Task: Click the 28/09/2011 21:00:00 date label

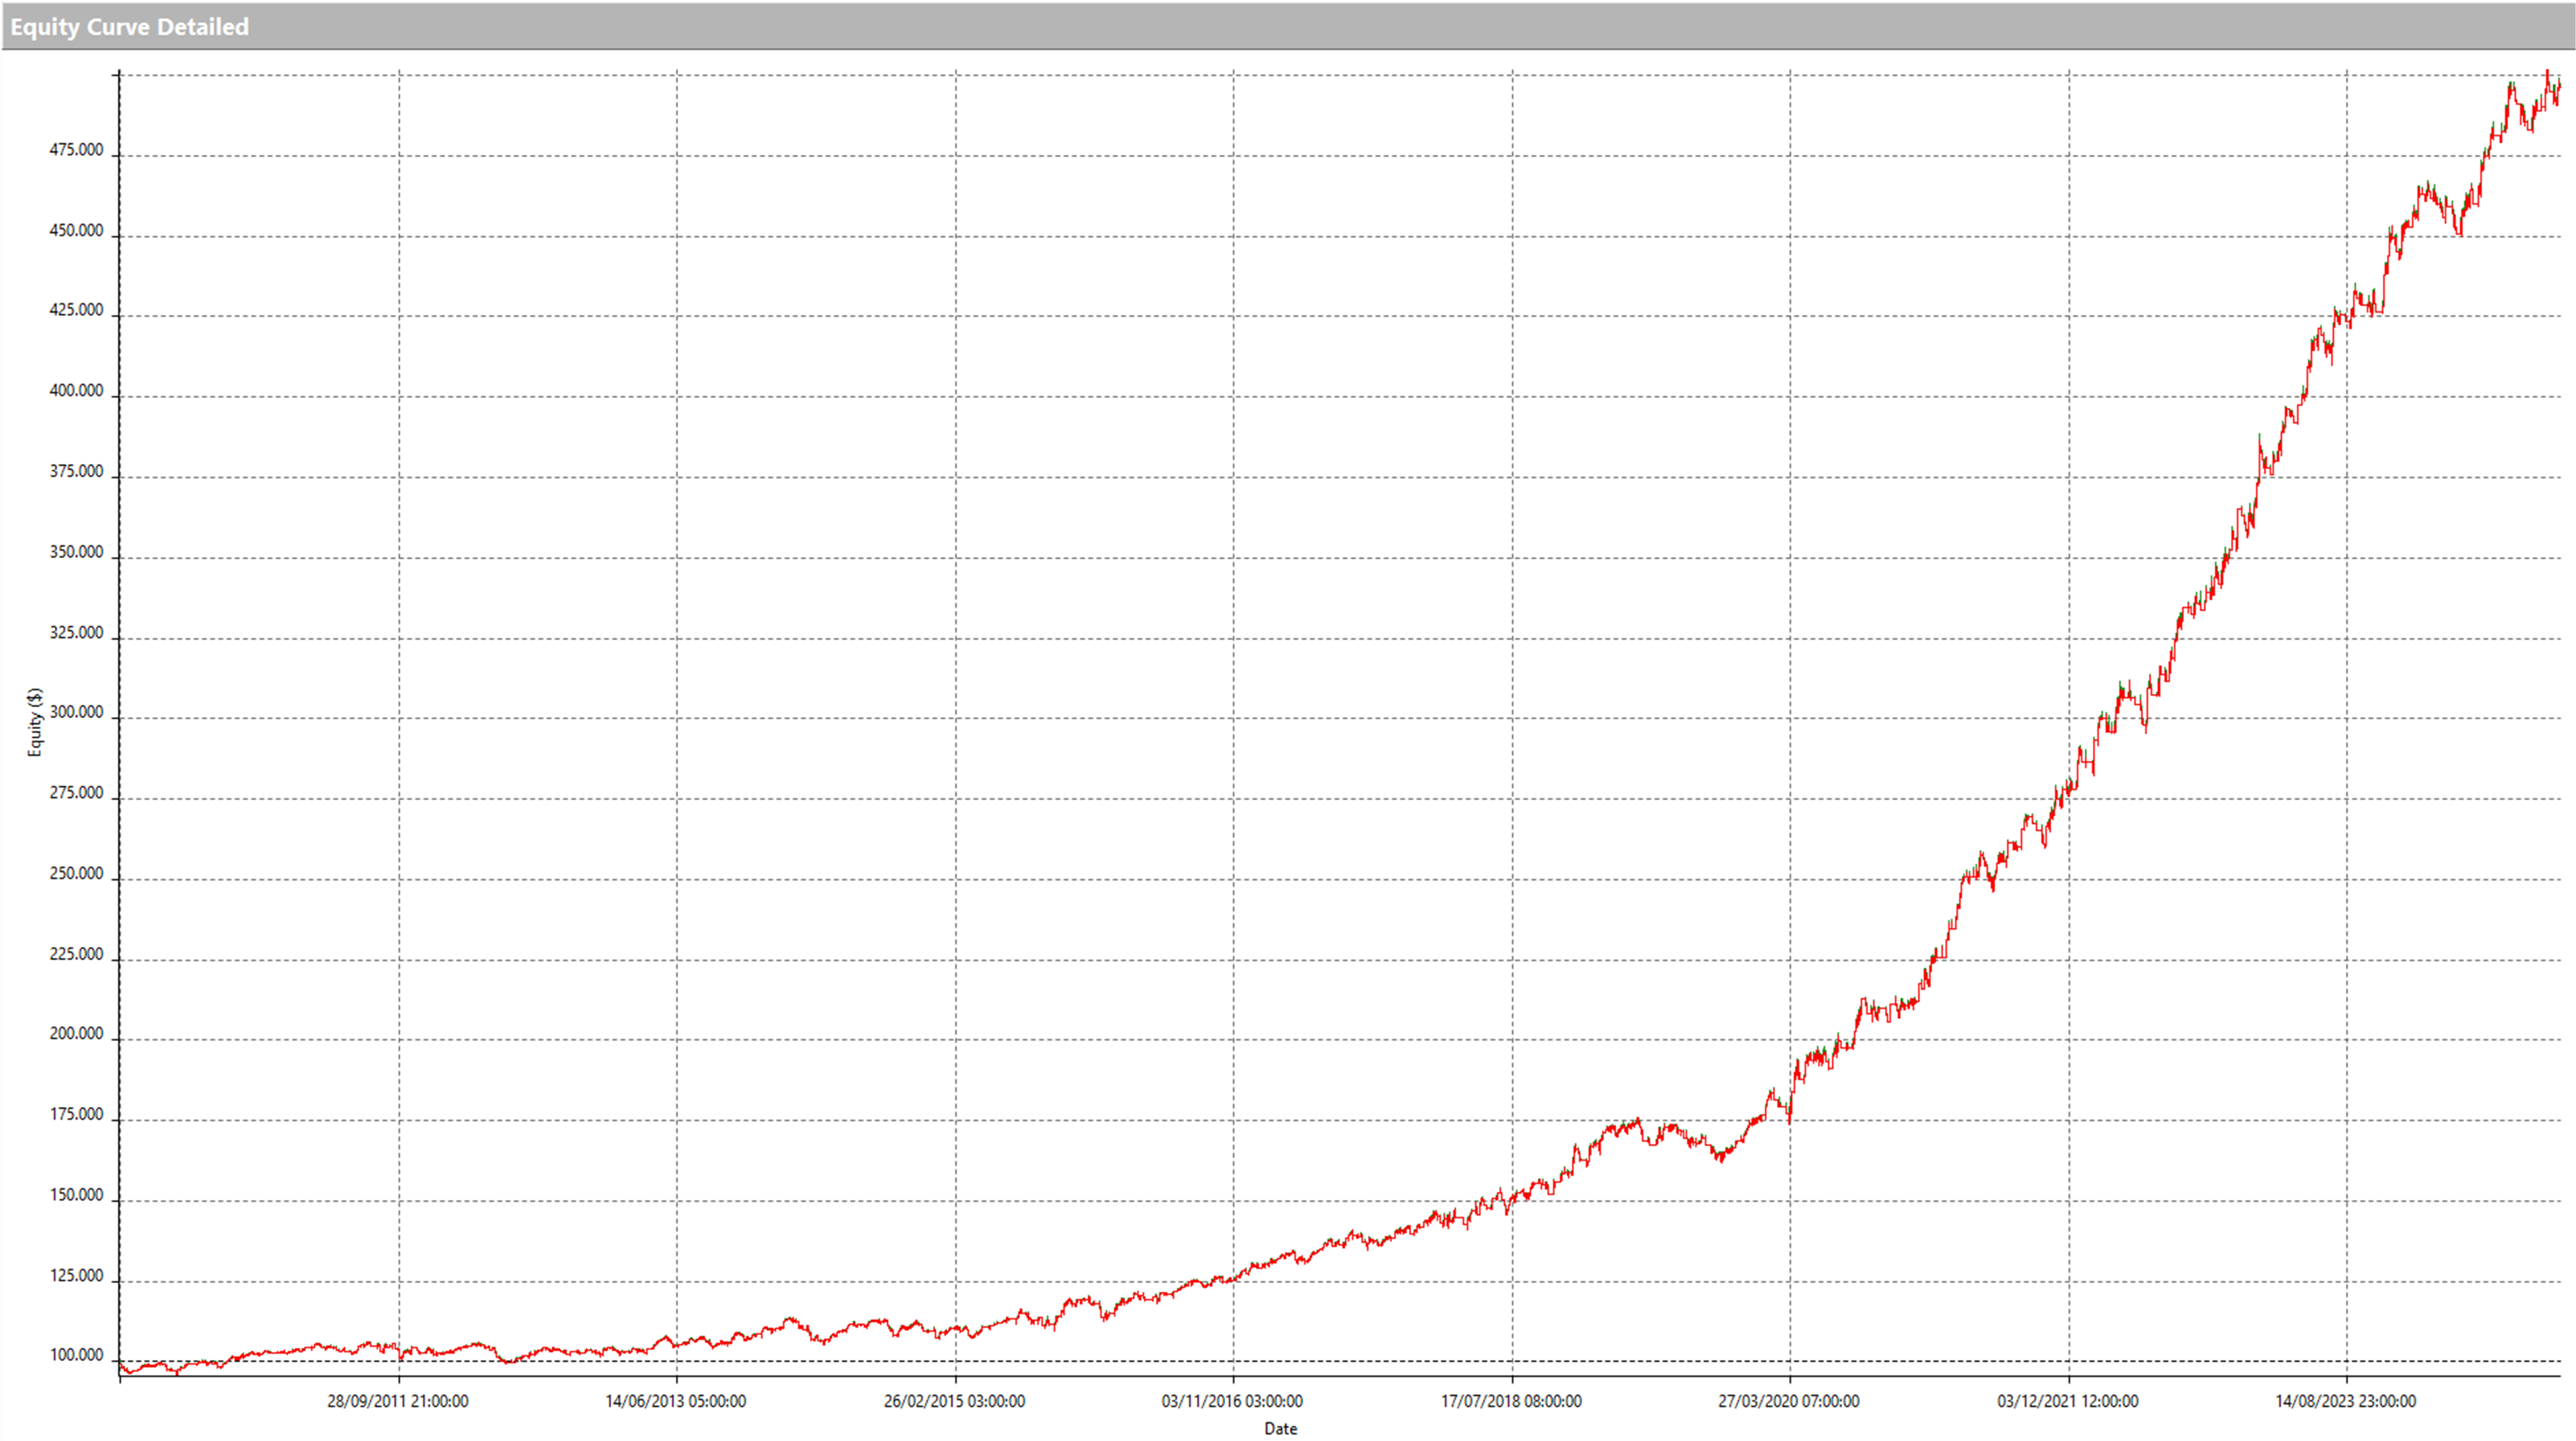Action: (x=397, y=1401)
